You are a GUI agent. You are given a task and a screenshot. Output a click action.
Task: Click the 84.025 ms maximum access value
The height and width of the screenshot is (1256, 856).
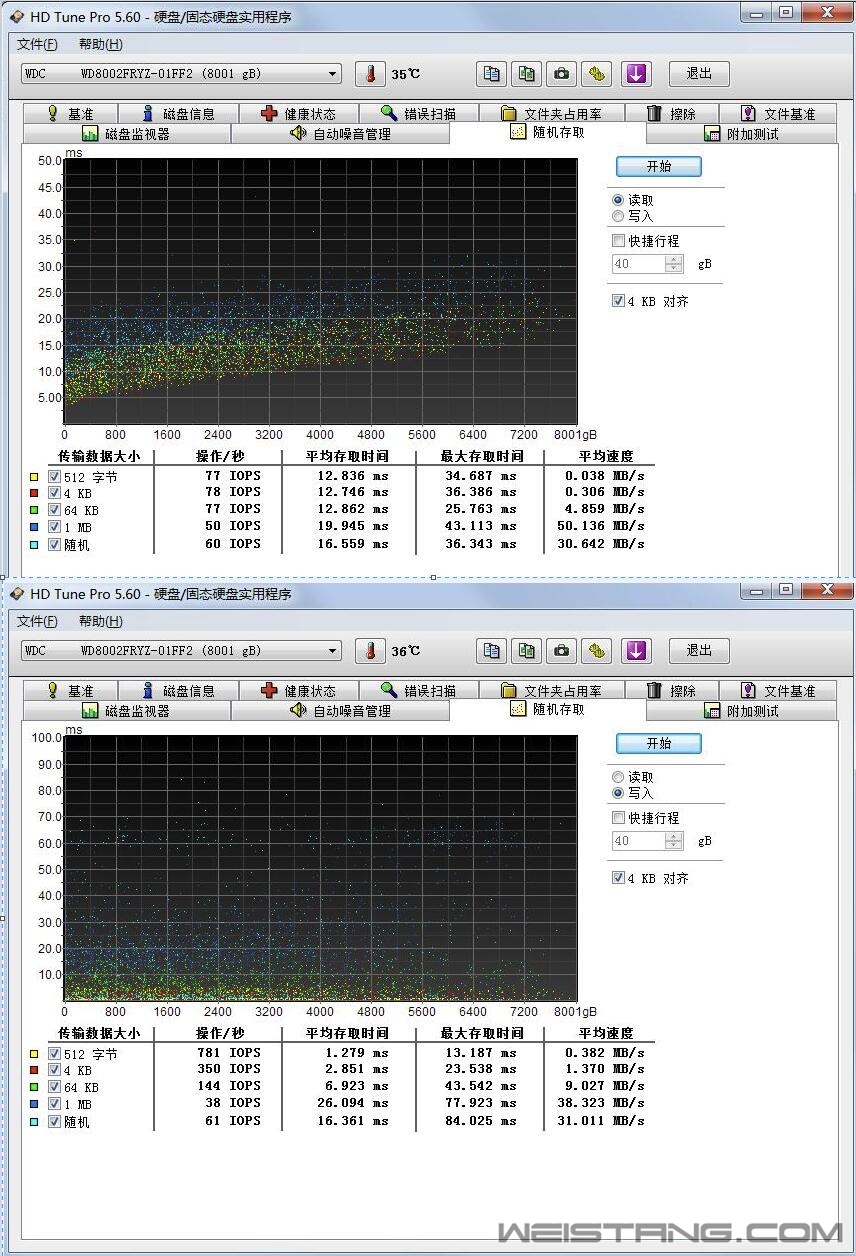pyautogui.click(x=481, y=1121)
